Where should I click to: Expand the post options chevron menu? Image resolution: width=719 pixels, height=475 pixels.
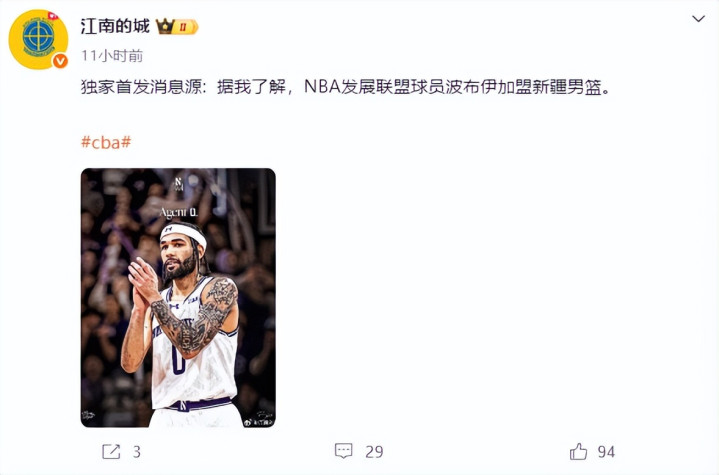pyautogui.click(x=698, y=19)
